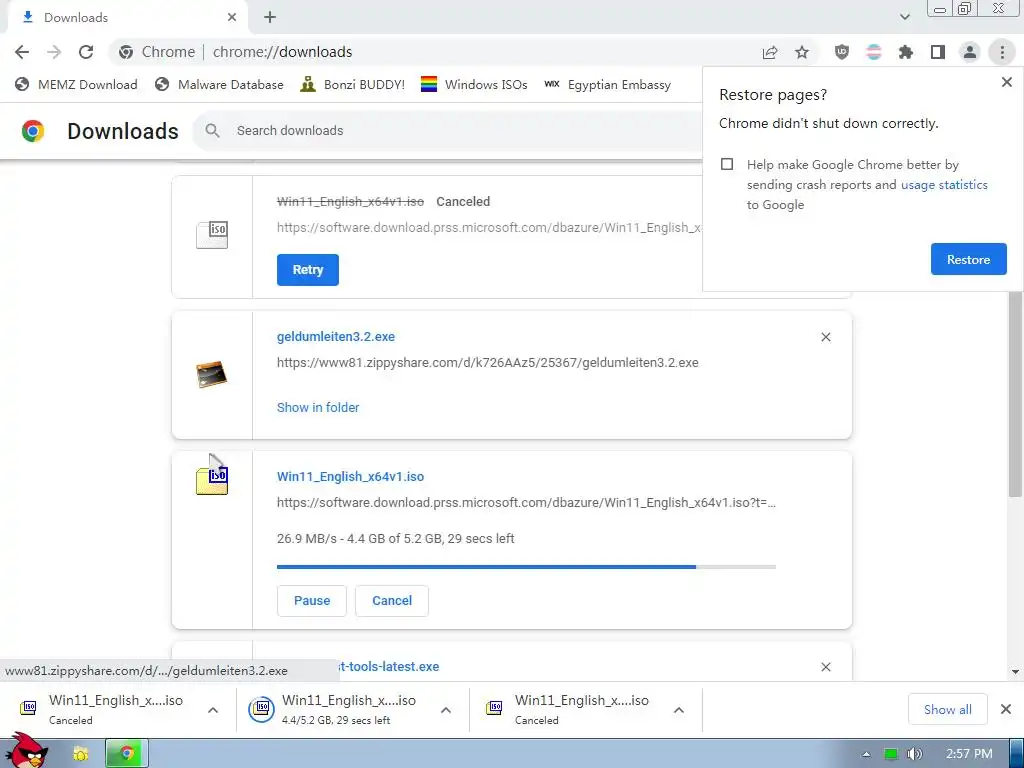The image size is (1024, 768).
Task: Open the Chrome three-dot menu
Action: click(1002, 52)
